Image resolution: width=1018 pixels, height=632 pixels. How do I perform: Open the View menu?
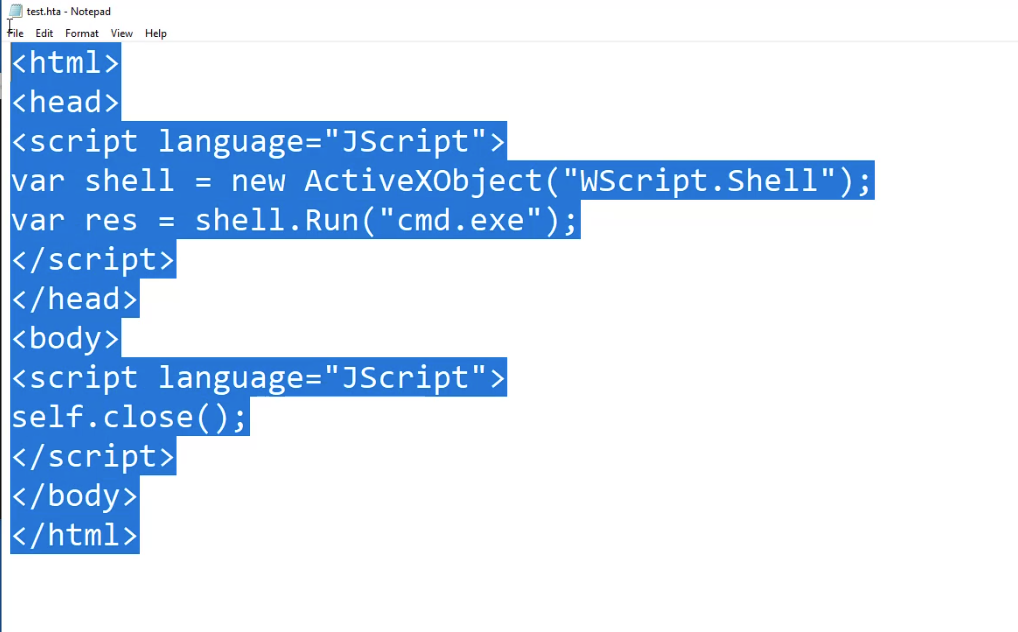click(x=121, y=33)
